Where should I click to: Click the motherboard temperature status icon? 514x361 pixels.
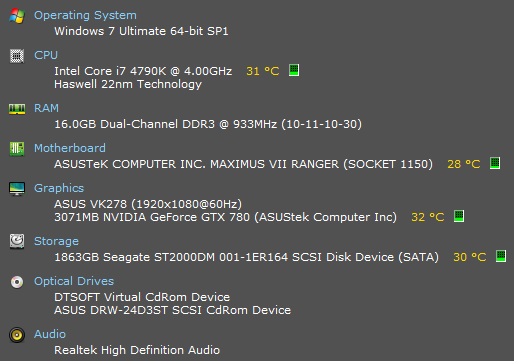tap(495, 163)
